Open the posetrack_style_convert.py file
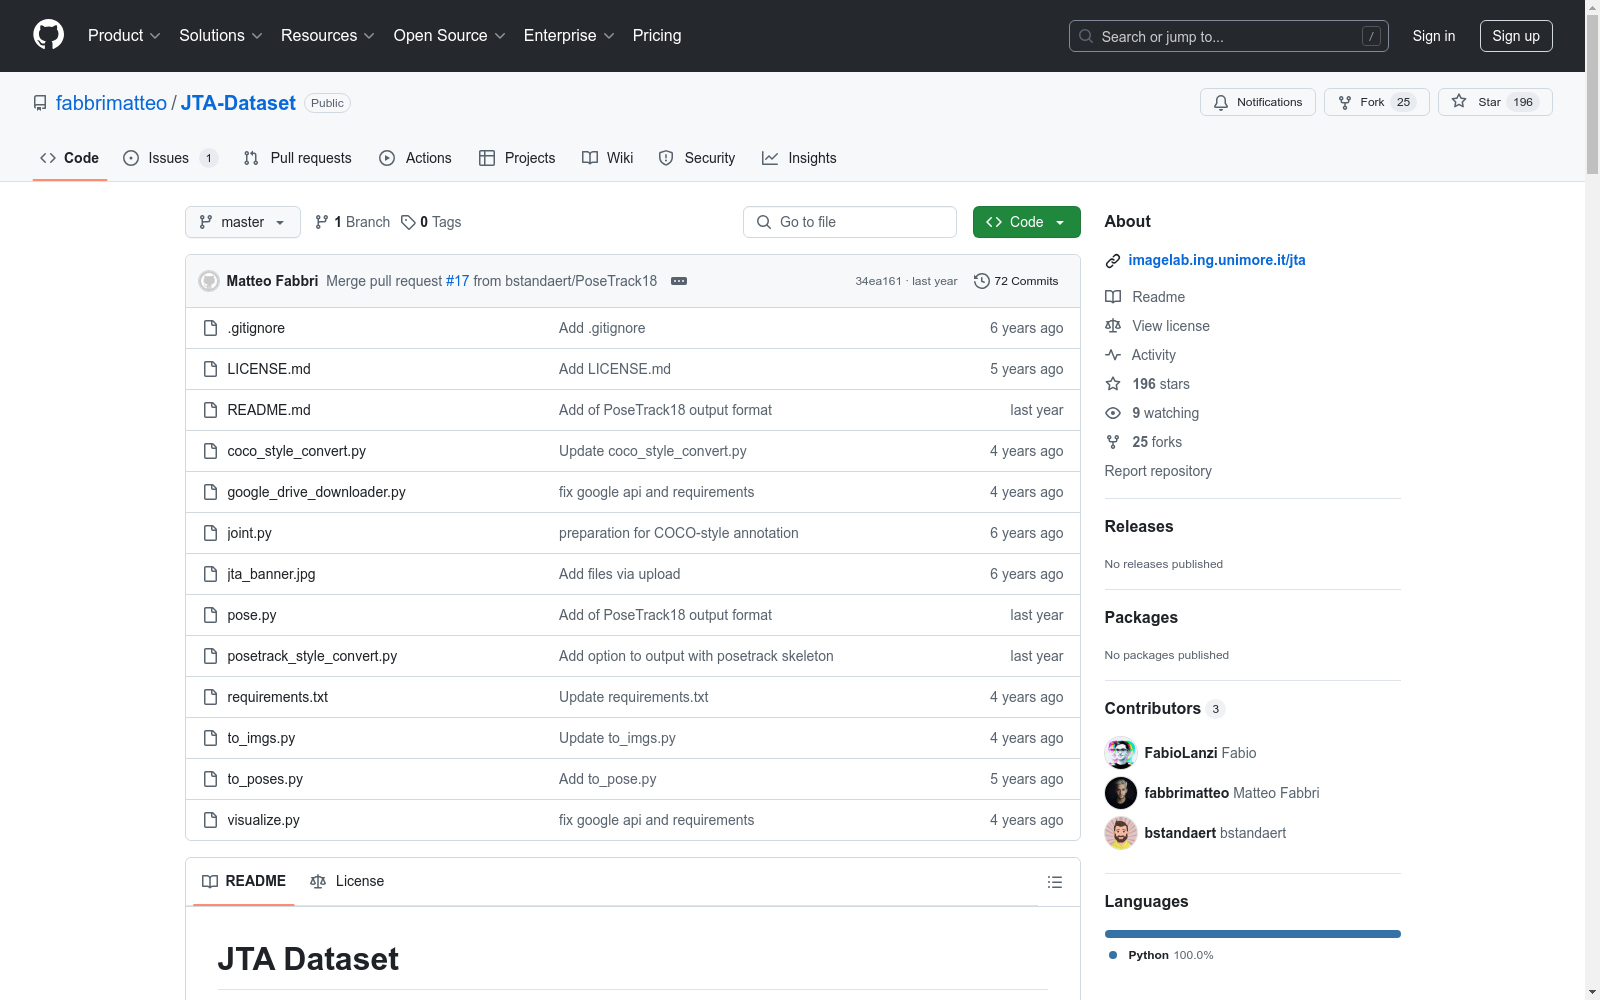This screenshot has width=1600, height=1000. pyautogui.click(x=312, y=656)
